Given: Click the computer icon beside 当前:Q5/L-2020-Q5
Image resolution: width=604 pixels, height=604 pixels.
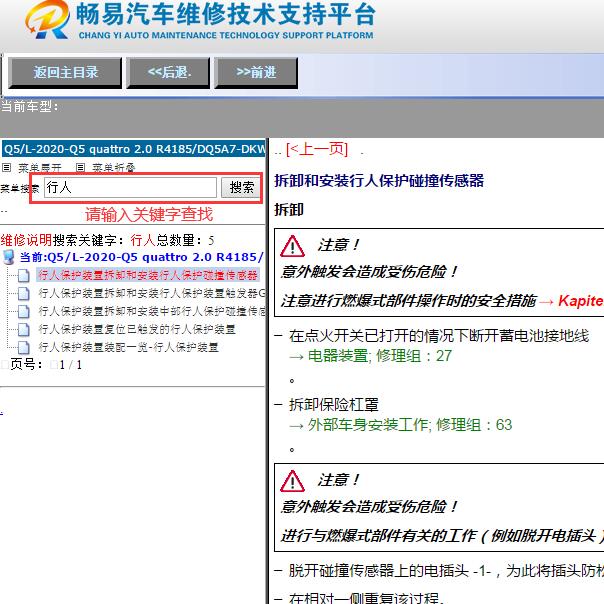Looking at the screenshot, I should [9, 257].
